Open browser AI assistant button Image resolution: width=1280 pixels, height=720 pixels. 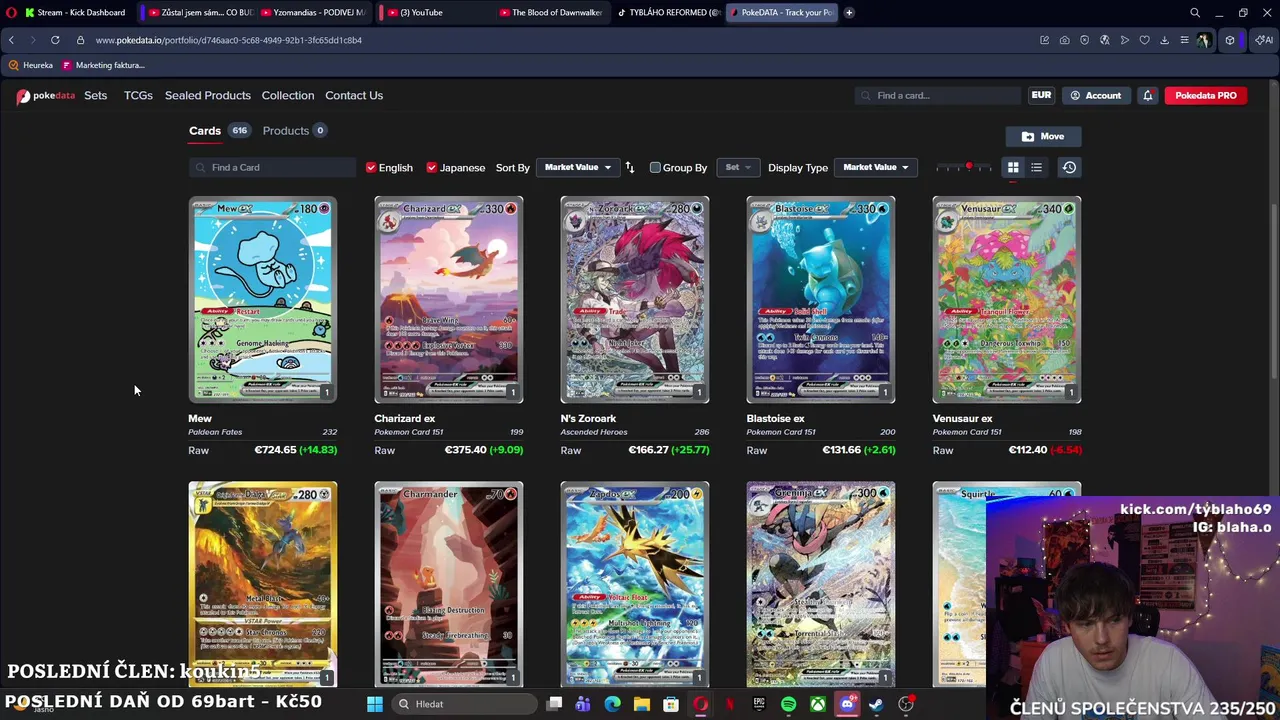tap(1264, 40)
